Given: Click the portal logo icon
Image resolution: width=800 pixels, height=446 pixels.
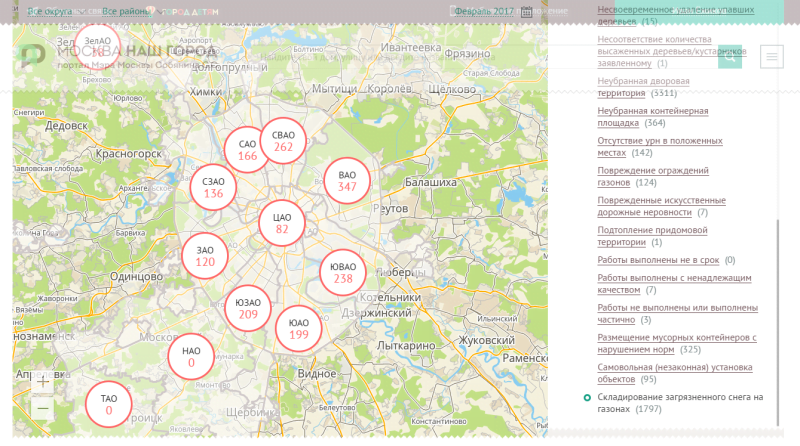Looking at the screenshot, I should 33,56.
